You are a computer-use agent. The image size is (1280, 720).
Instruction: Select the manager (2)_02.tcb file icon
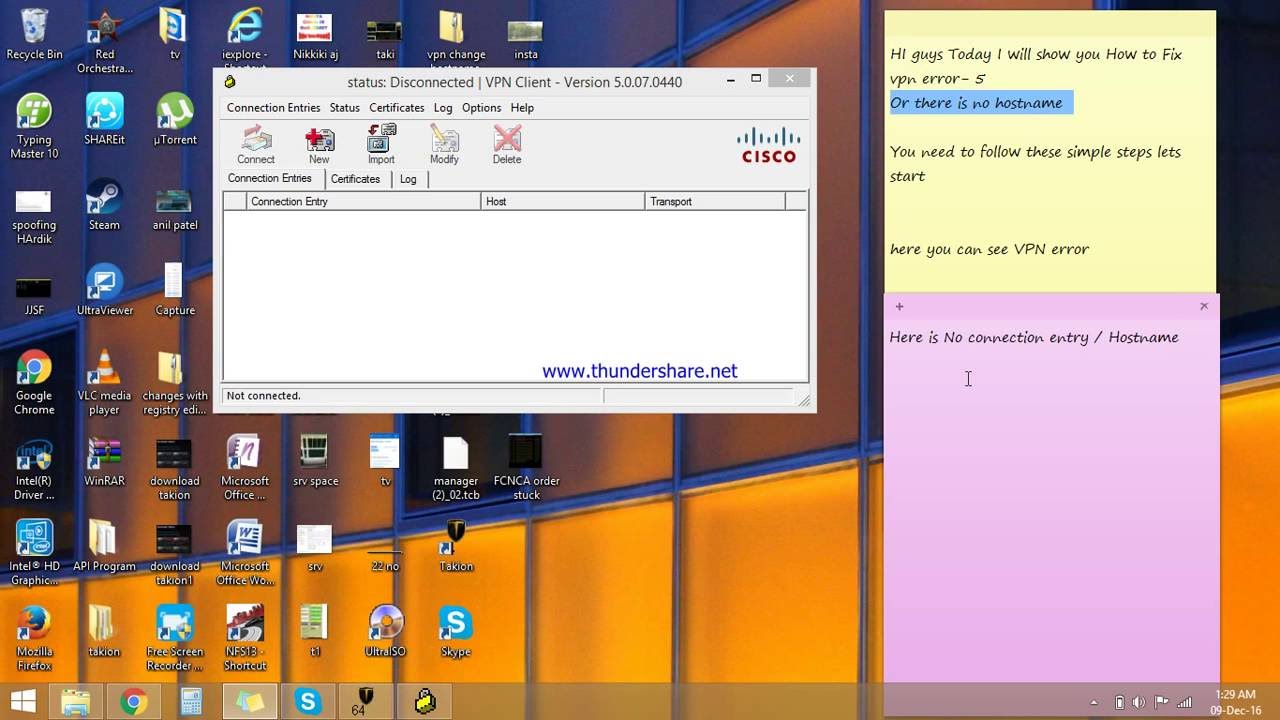pyautogui.click(x=455, y=468)
